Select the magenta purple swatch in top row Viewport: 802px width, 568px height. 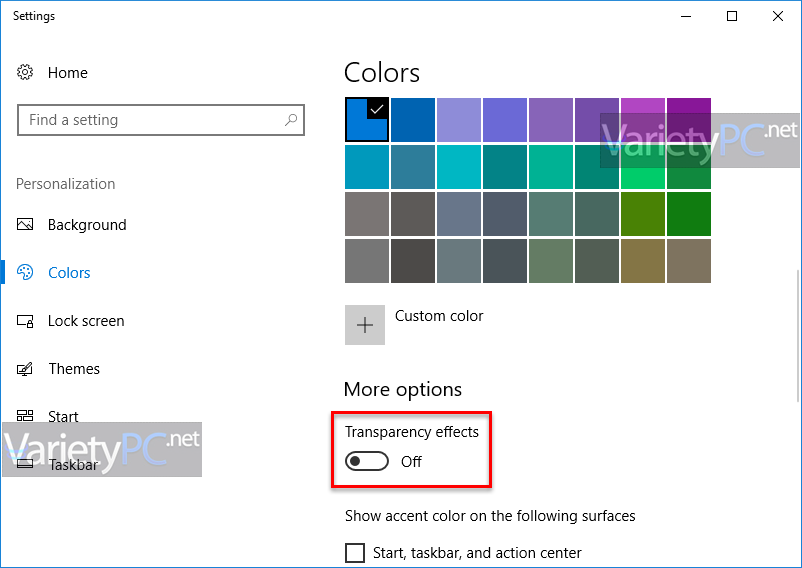point(643,120)
